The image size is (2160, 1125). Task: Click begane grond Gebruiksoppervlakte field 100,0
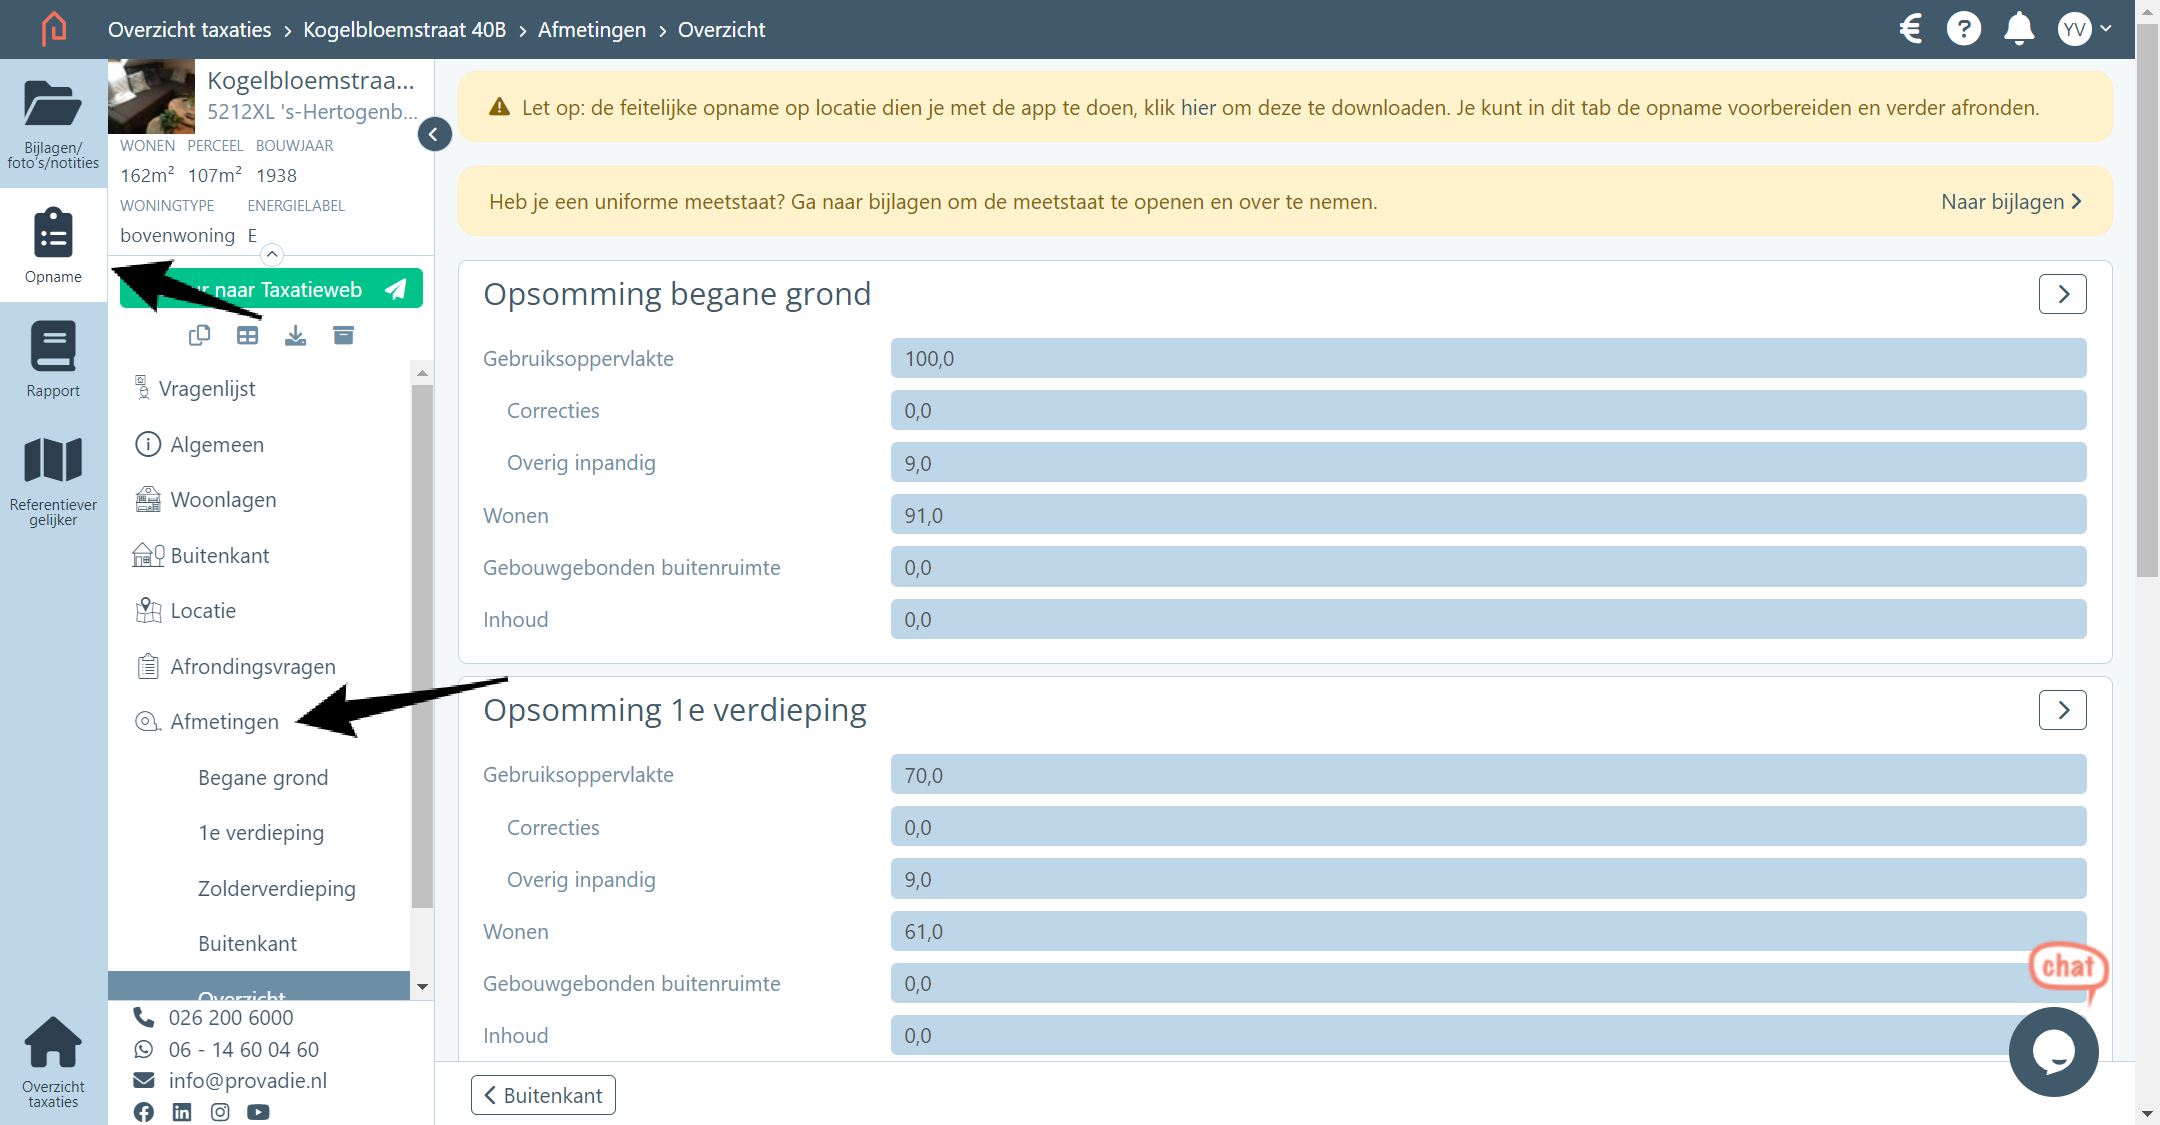tap(1488, 358)
